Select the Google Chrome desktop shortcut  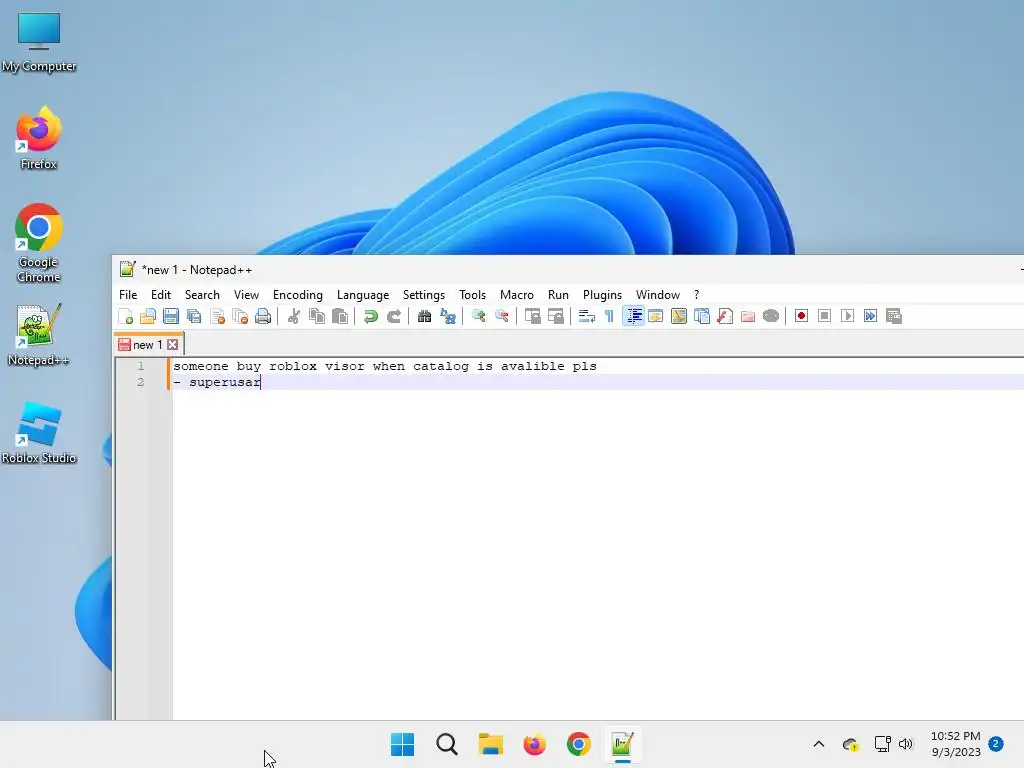39,243
